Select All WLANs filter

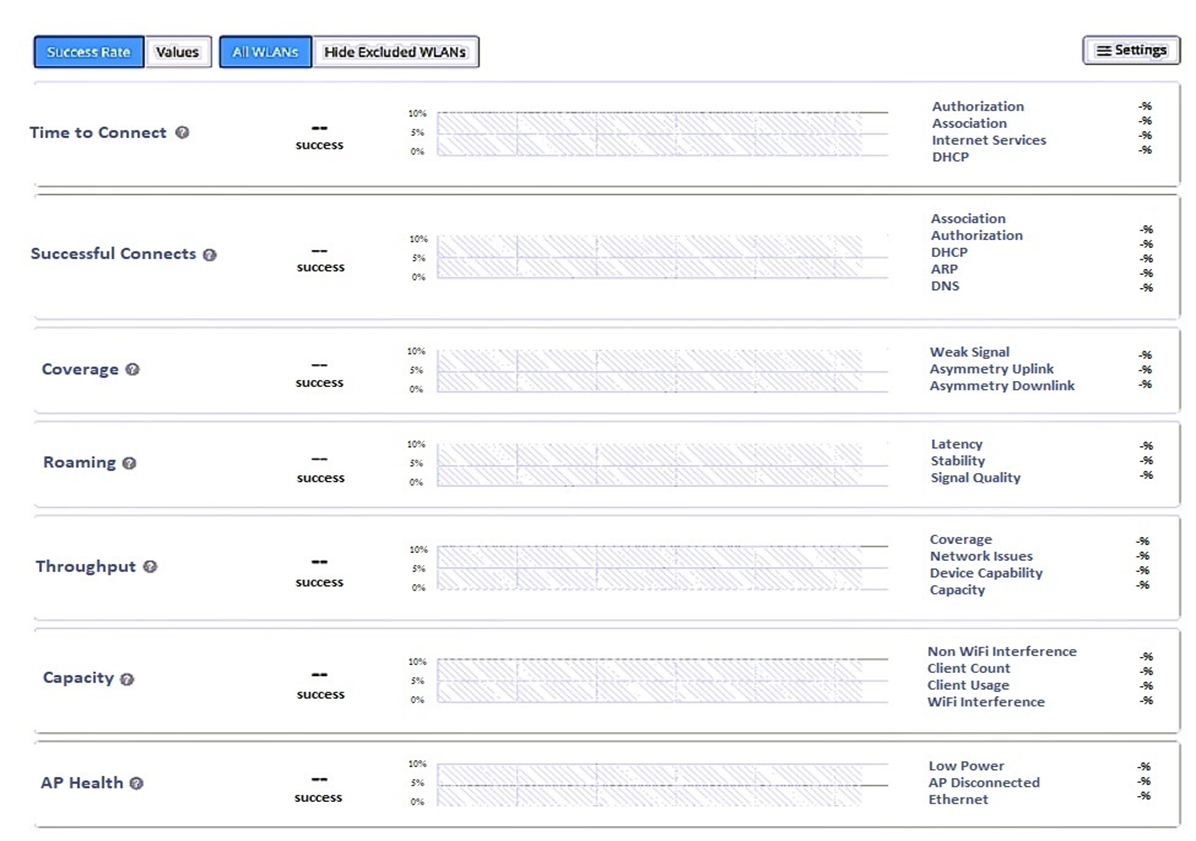point(265,52)
